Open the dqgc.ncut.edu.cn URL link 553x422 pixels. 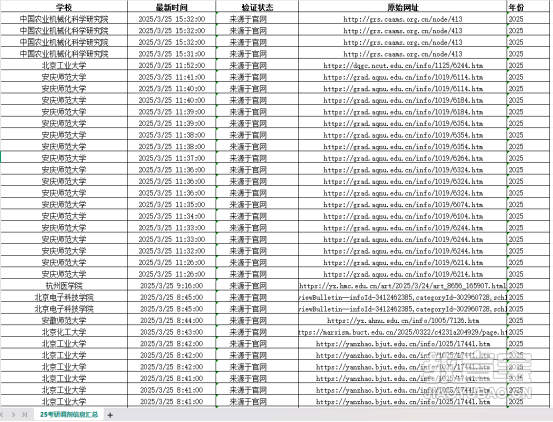(403, 66)
